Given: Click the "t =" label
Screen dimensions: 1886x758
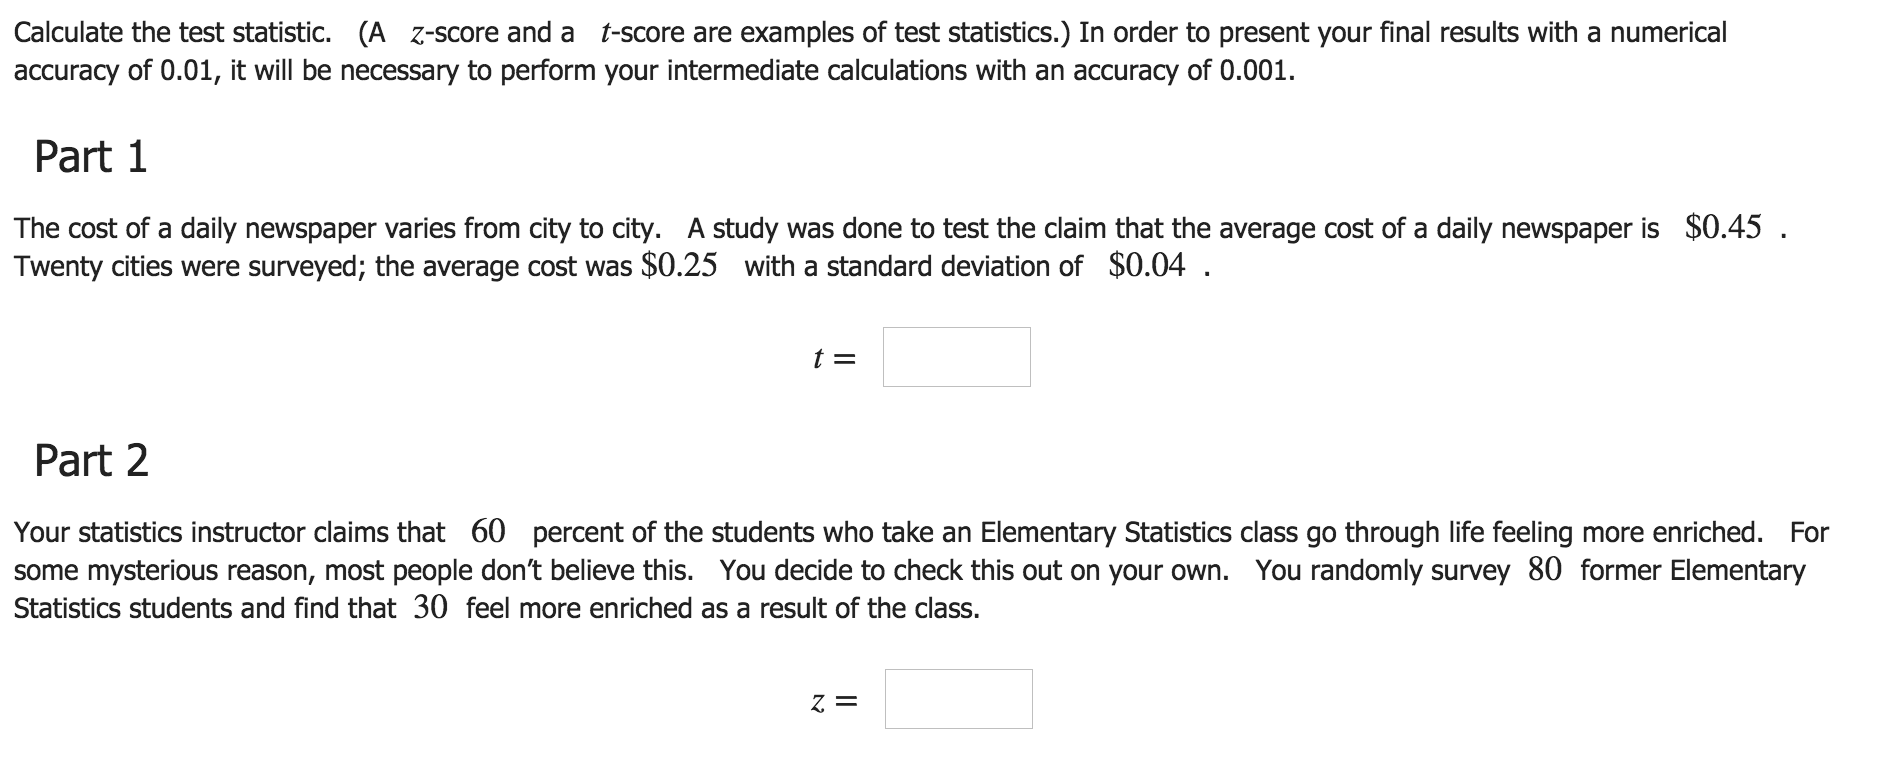Looking at the screenshot, I should 835,357.
